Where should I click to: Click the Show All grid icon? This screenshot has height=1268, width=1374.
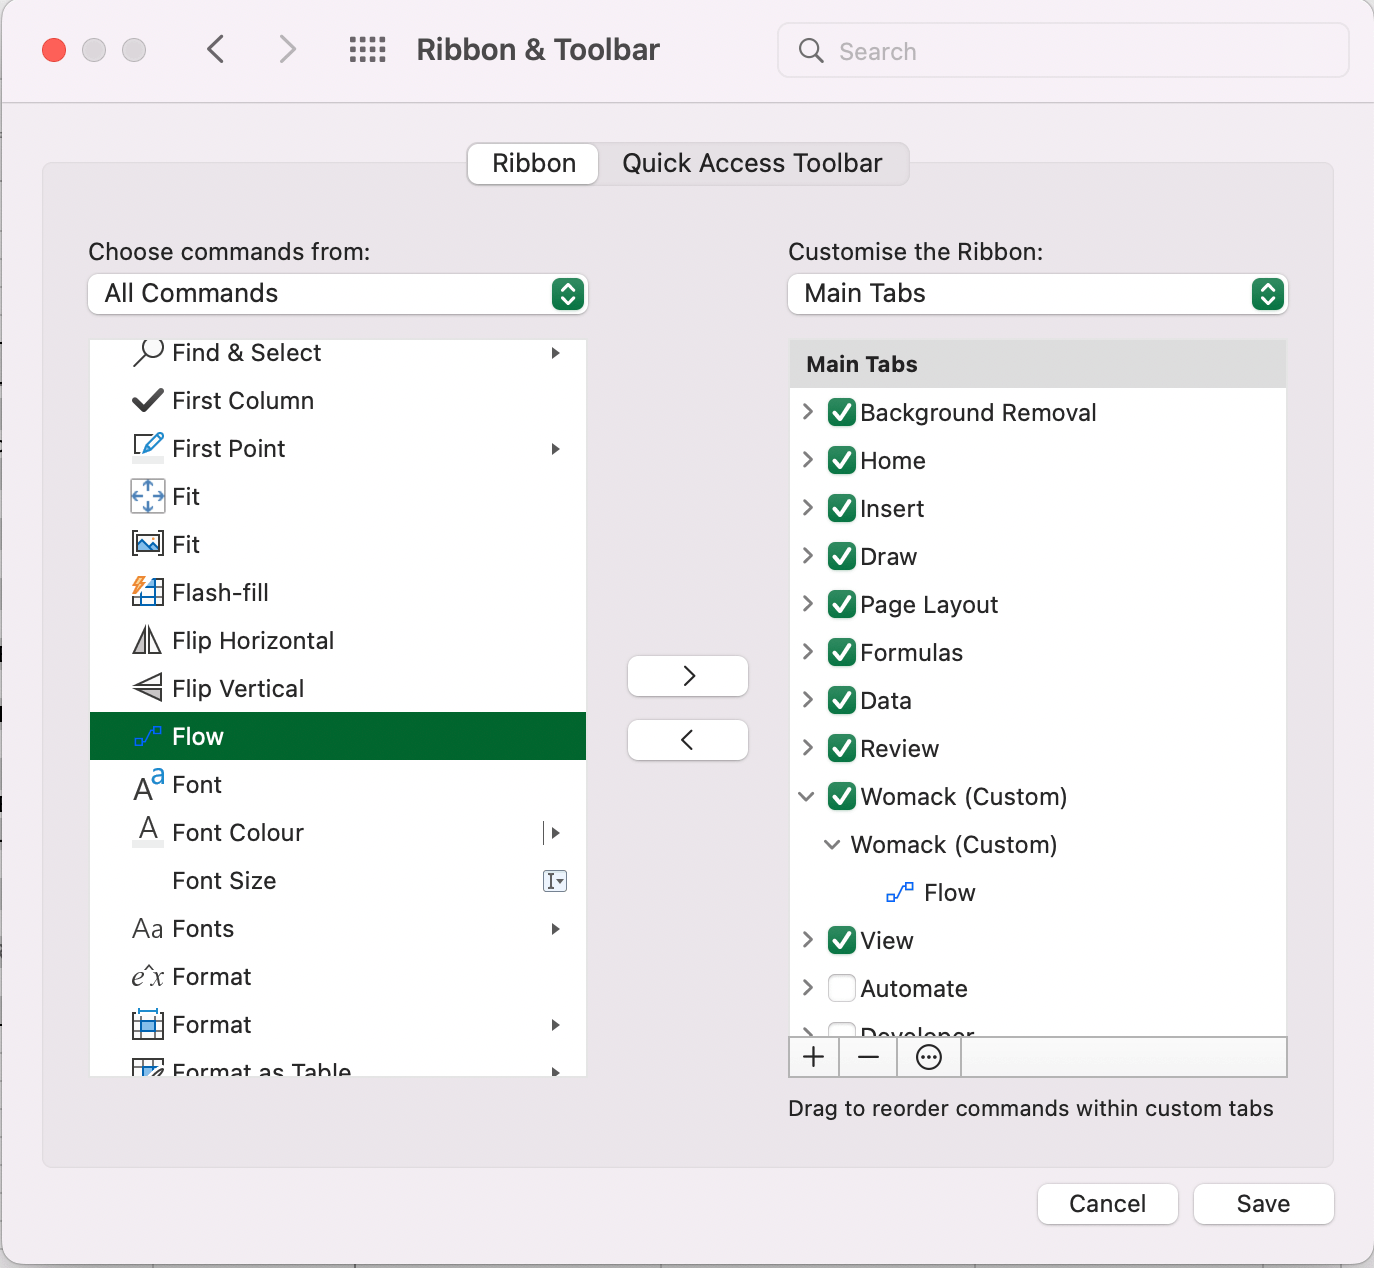[x=367, y=50]
